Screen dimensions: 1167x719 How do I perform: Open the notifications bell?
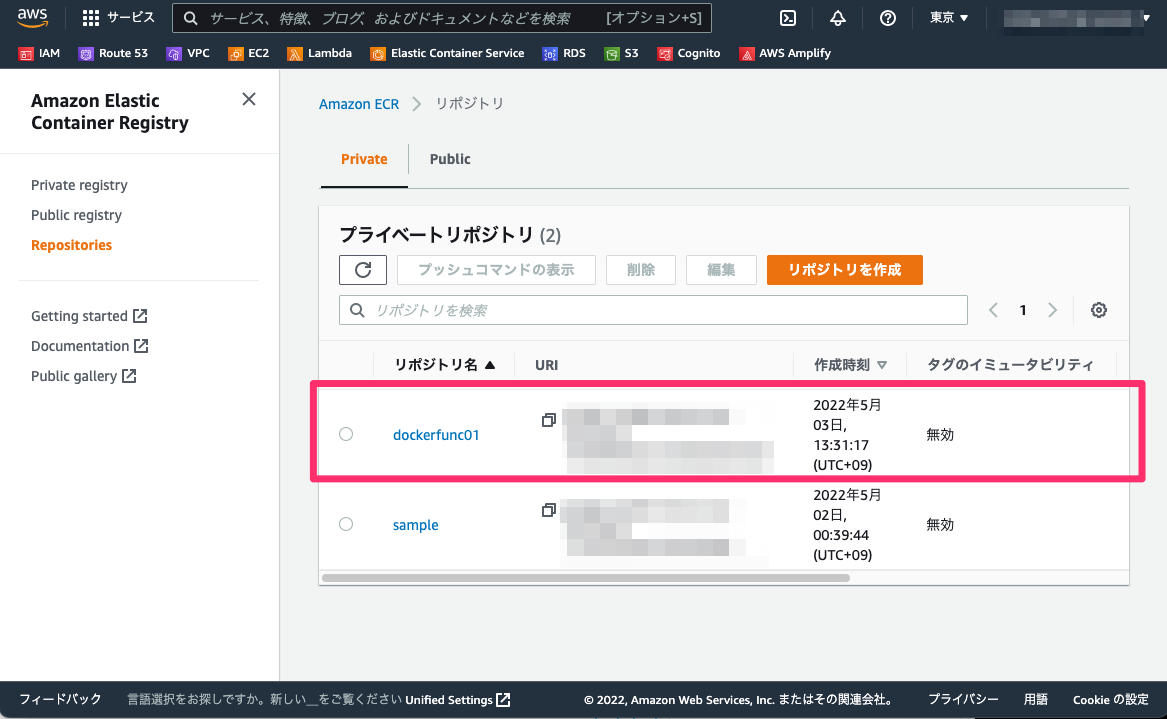tap(837, 18)
